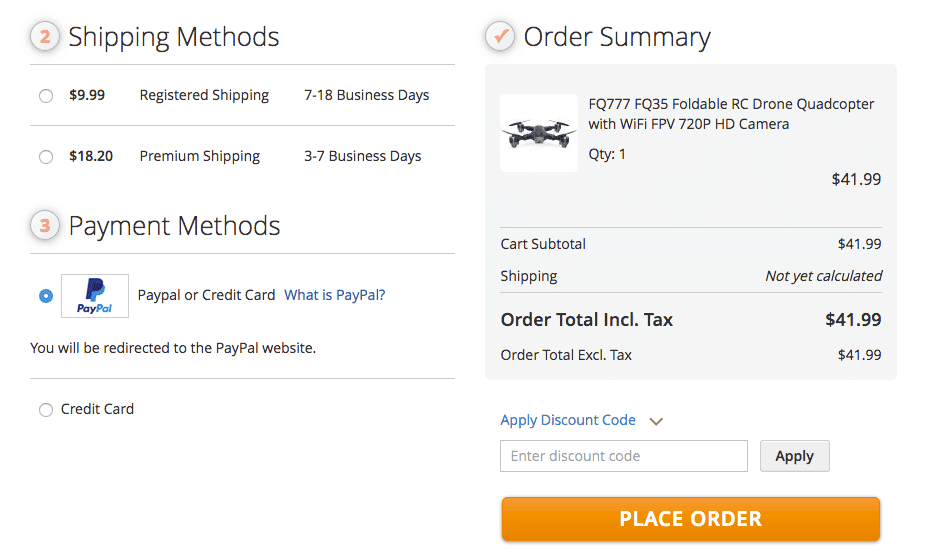
Task: Open the What is PayPal? link
Action: pyautogui.click(x=335, y=295)
